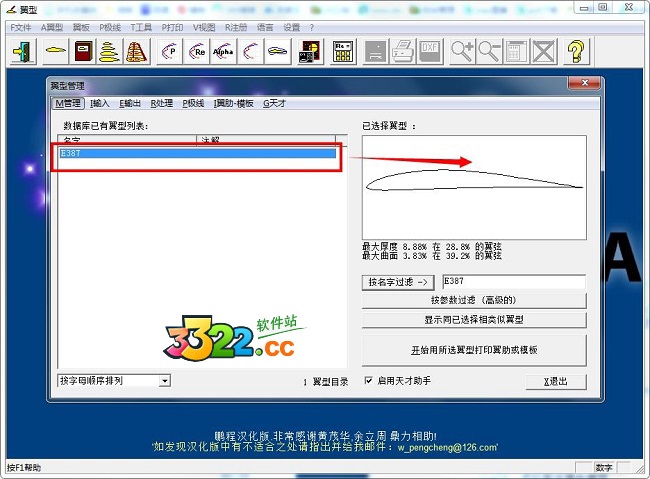
Task: Open the T工具 menu
Action: coord(141,27)
